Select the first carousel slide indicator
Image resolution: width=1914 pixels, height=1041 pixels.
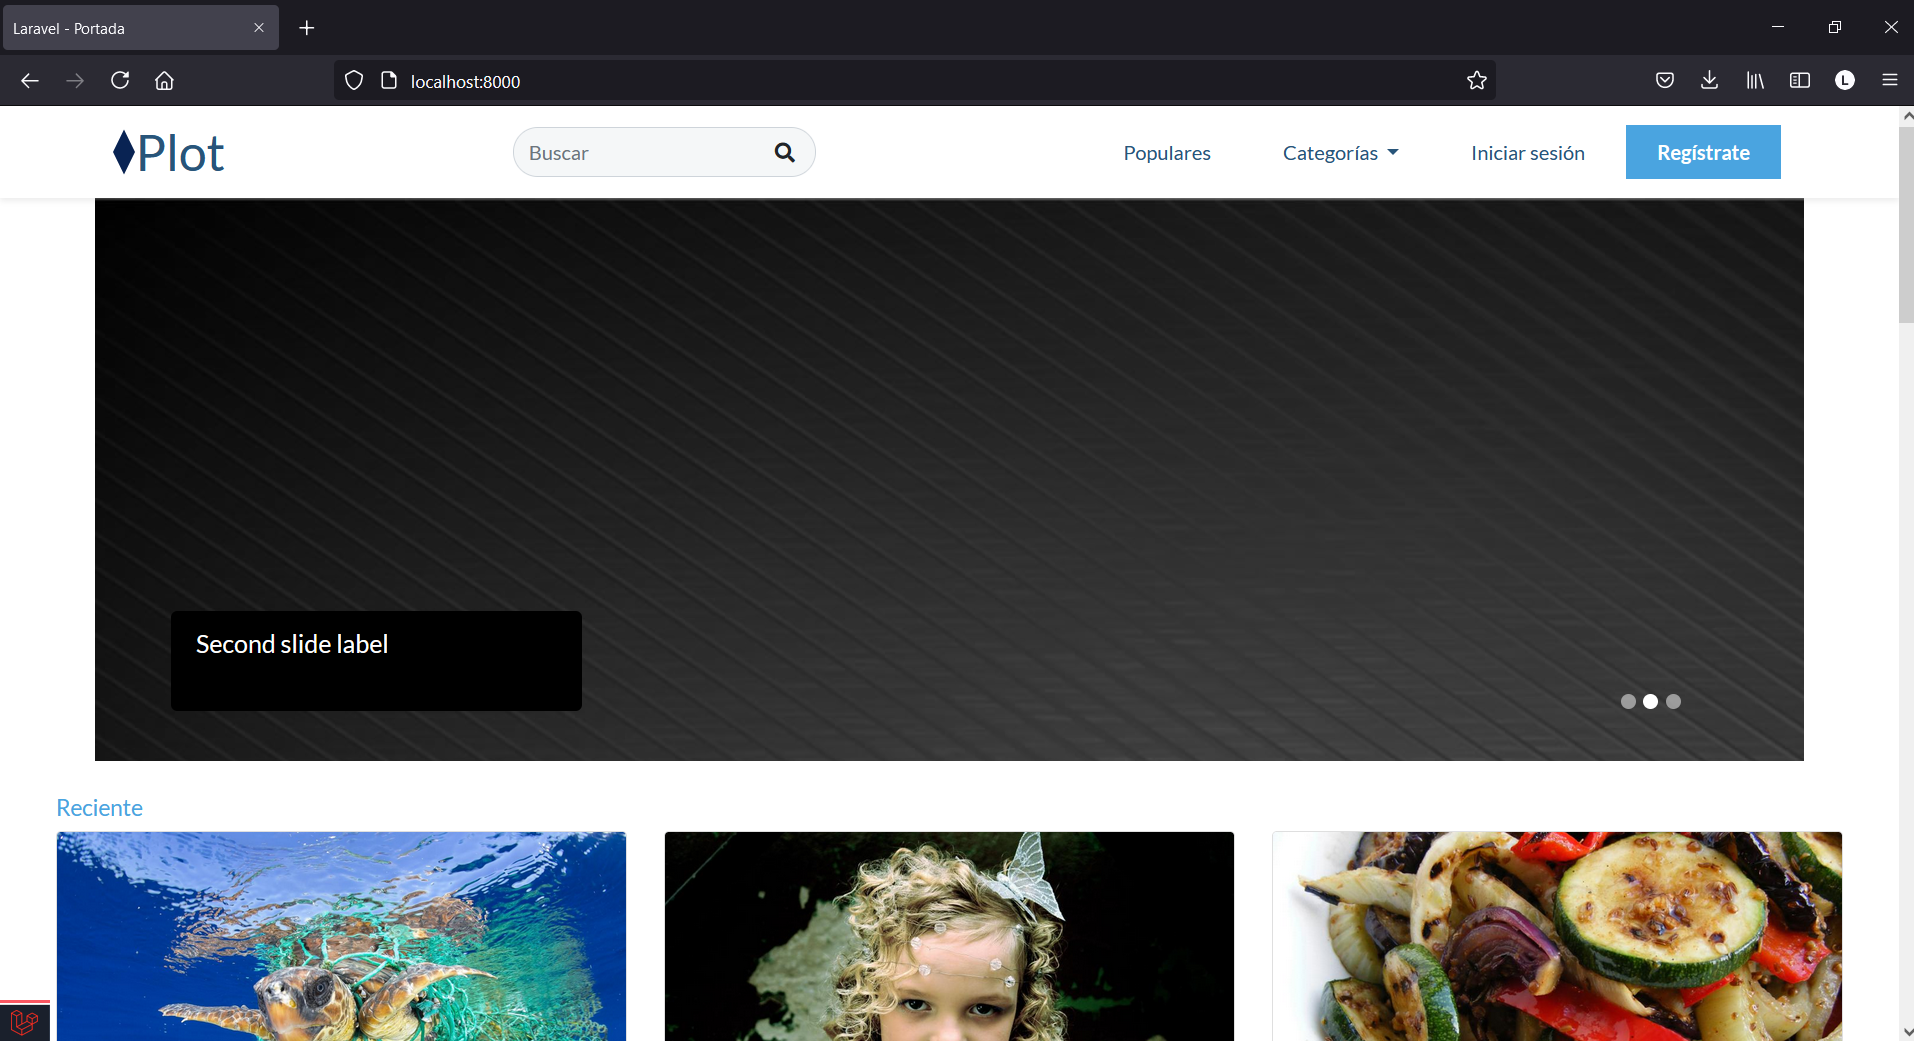(x=1628, y=702)
